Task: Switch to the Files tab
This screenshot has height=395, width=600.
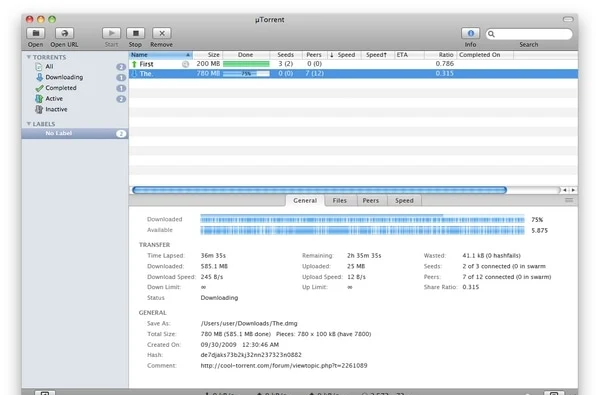Action: click(x=340, y=201)
